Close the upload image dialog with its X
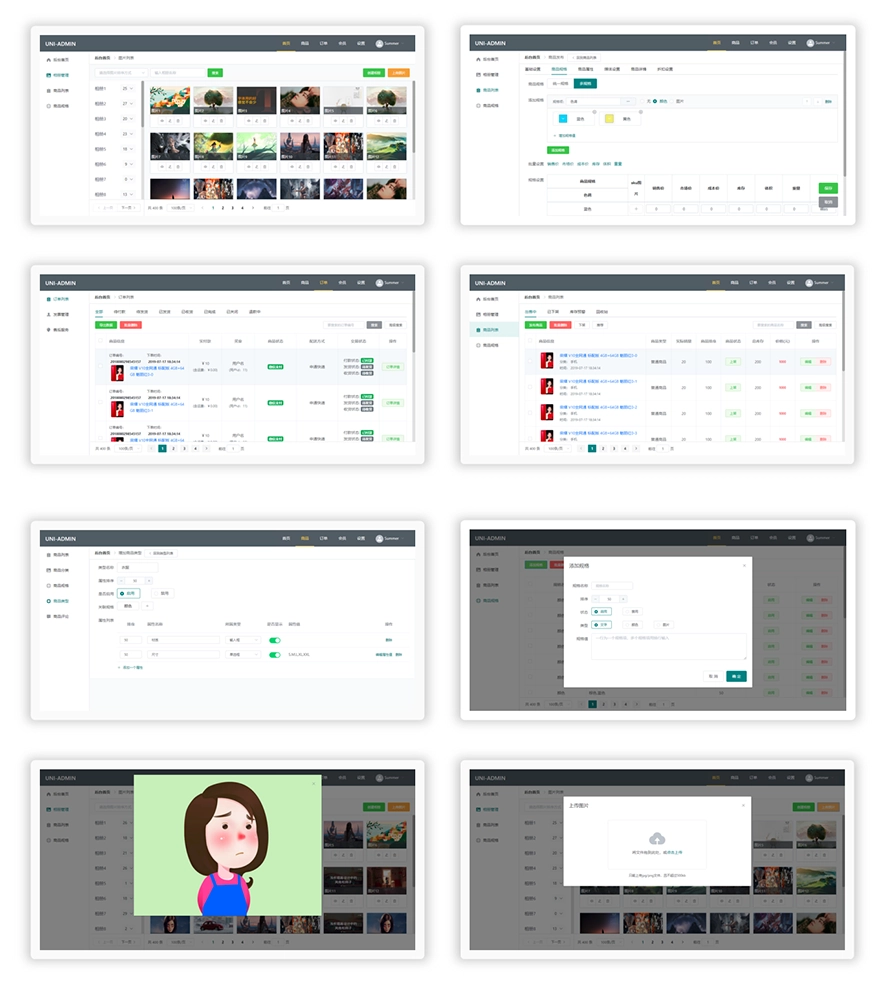Viewport: 880px width, 990px height. click(x=743, y=805)
